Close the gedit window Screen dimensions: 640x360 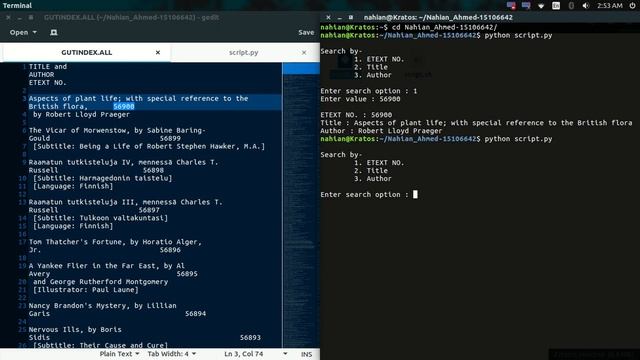(x=8, y=18)
